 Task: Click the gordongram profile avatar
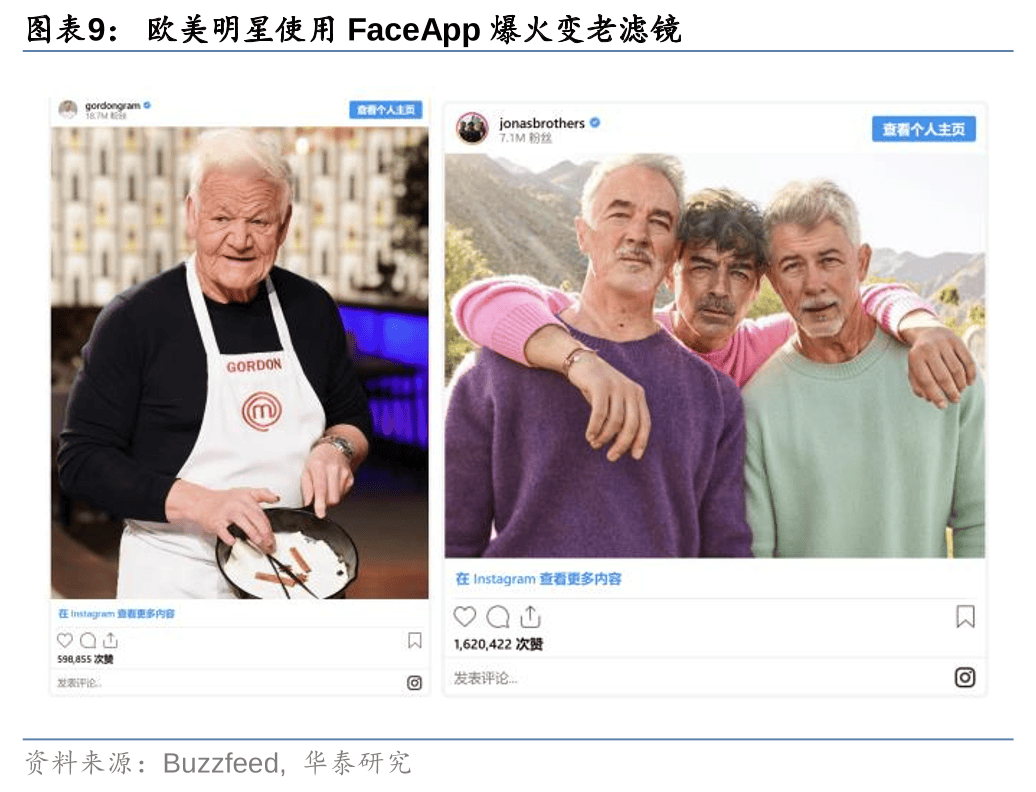point(68,109)
